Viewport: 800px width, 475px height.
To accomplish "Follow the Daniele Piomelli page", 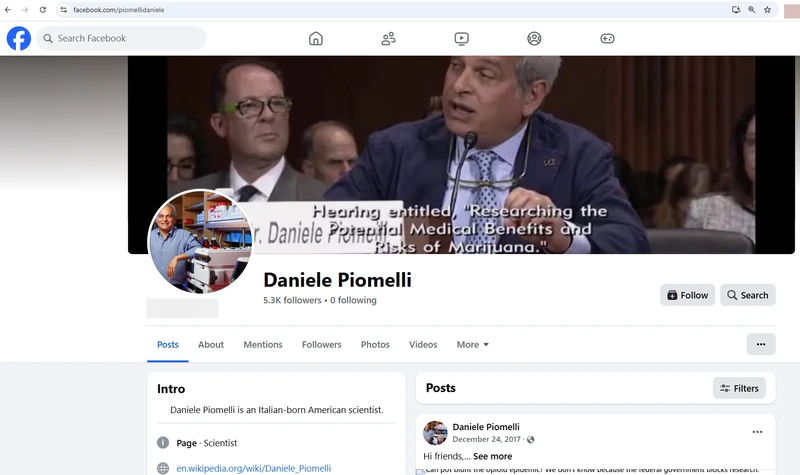I will [x=687, y=295].
